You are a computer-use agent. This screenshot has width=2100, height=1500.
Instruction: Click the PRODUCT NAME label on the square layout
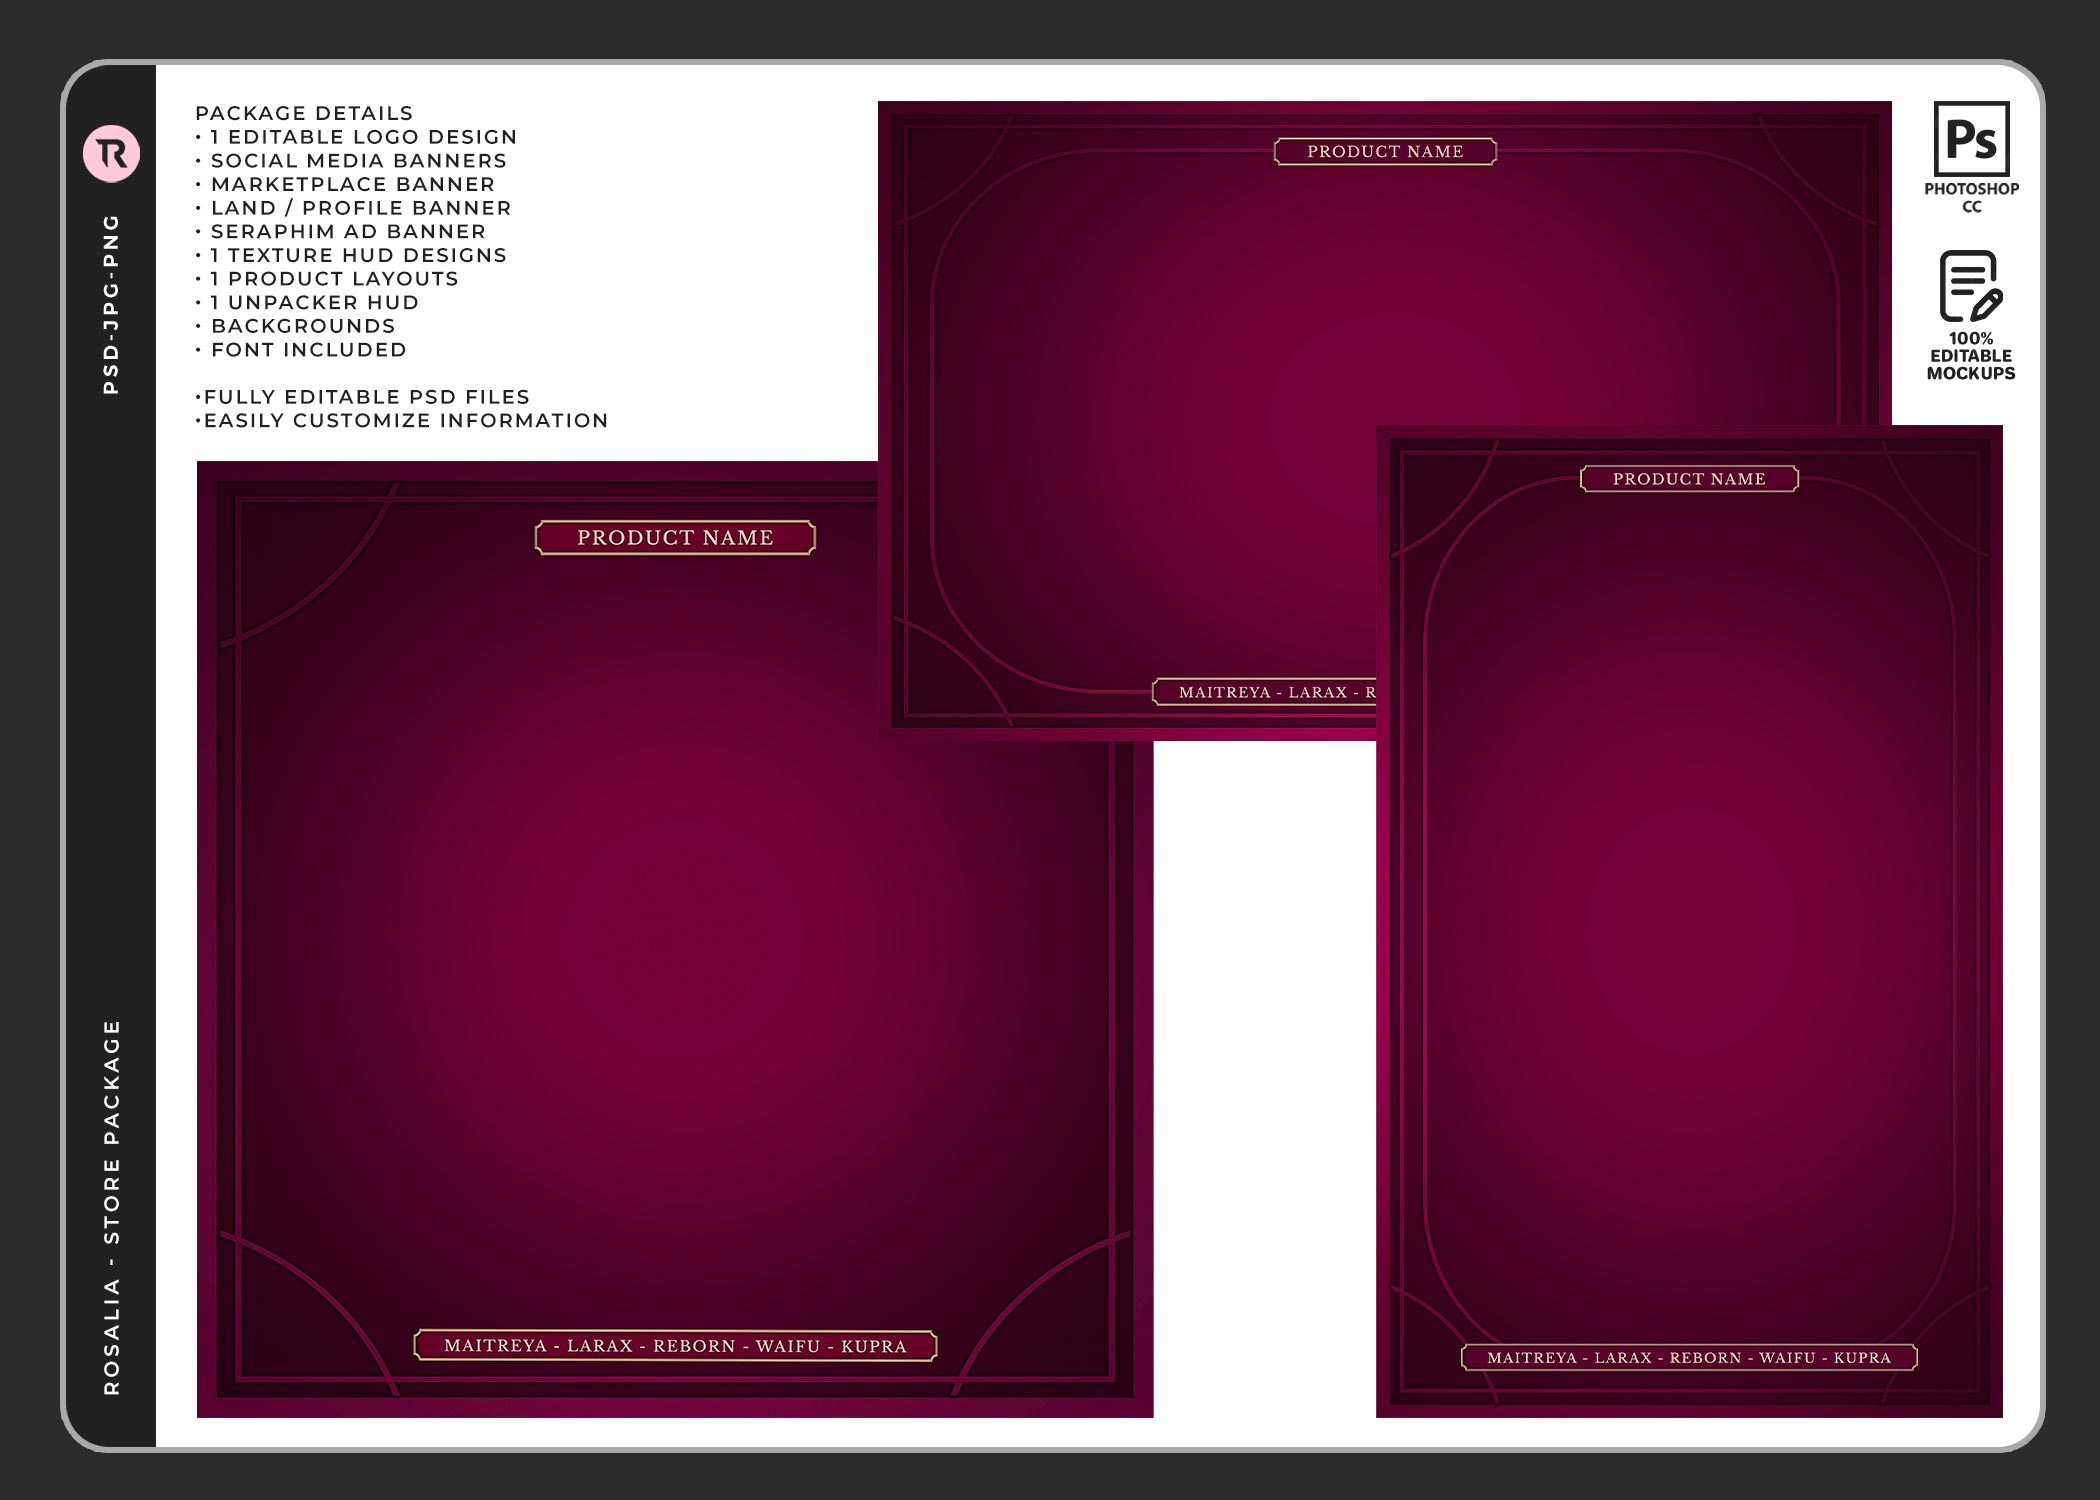pos(675,538)
